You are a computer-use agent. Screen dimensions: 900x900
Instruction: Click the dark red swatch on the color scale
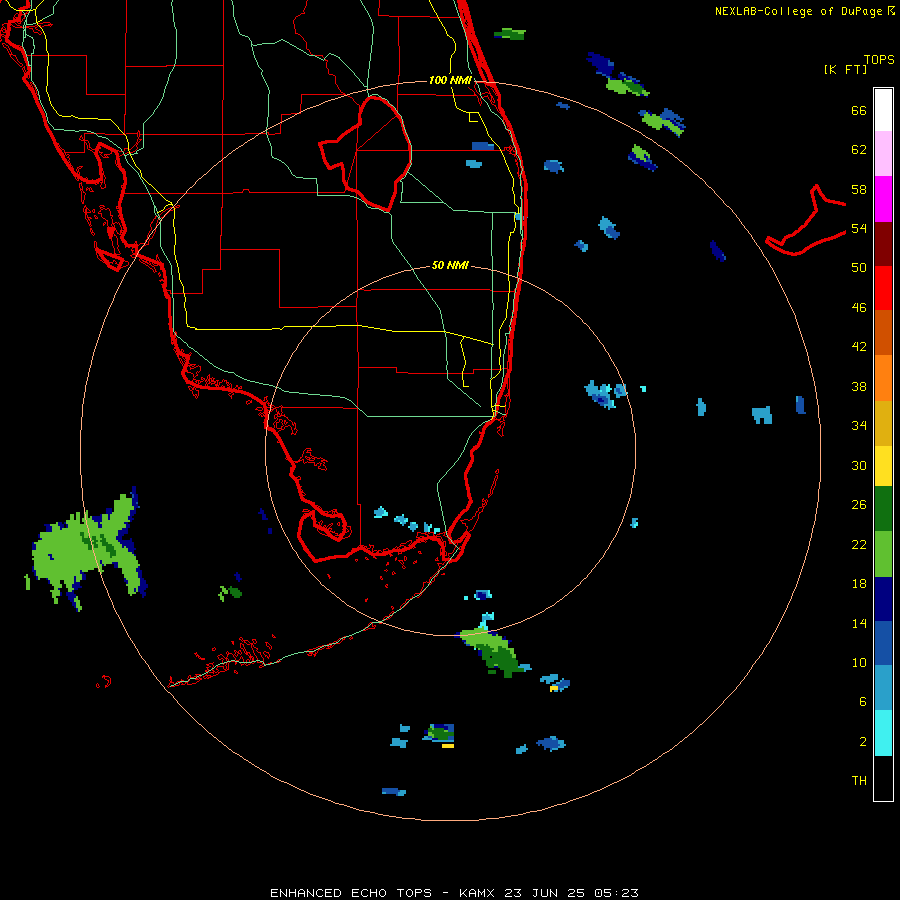[883, 243]
